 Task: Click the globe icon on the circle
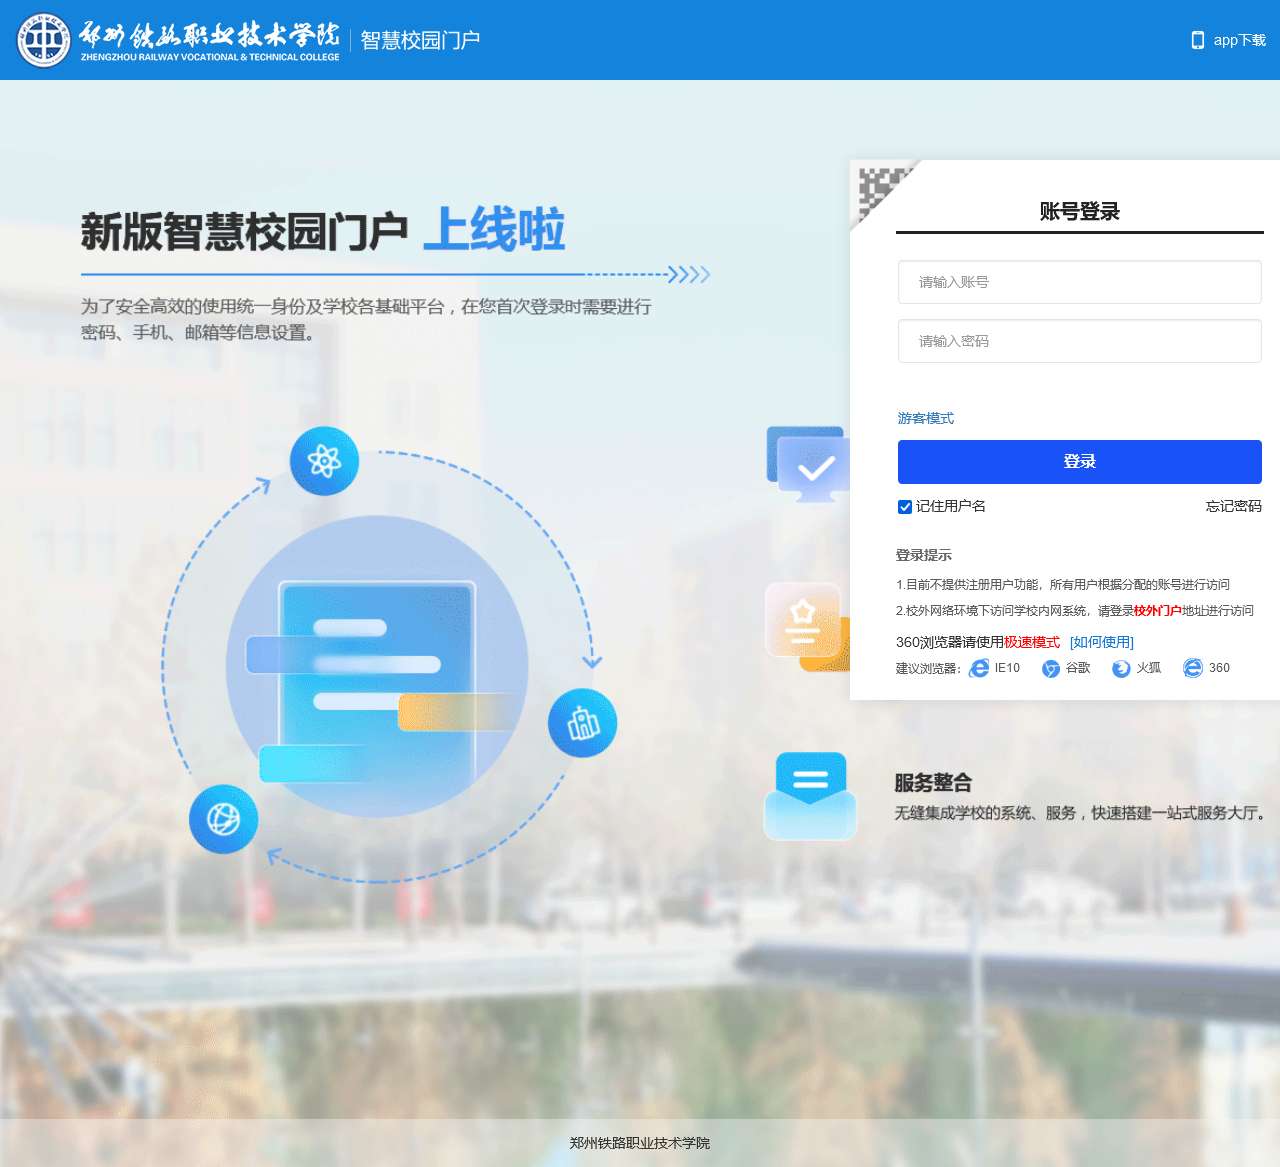pos(224,820)
